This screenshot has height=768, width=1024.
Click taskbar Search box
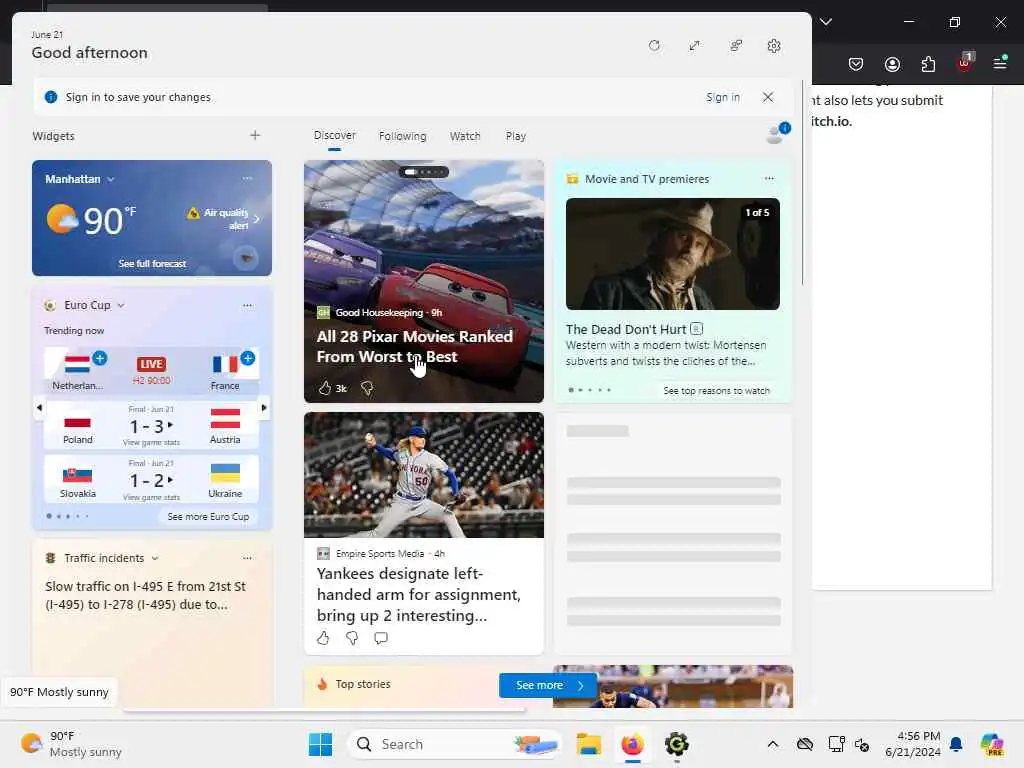coord(455,744)
